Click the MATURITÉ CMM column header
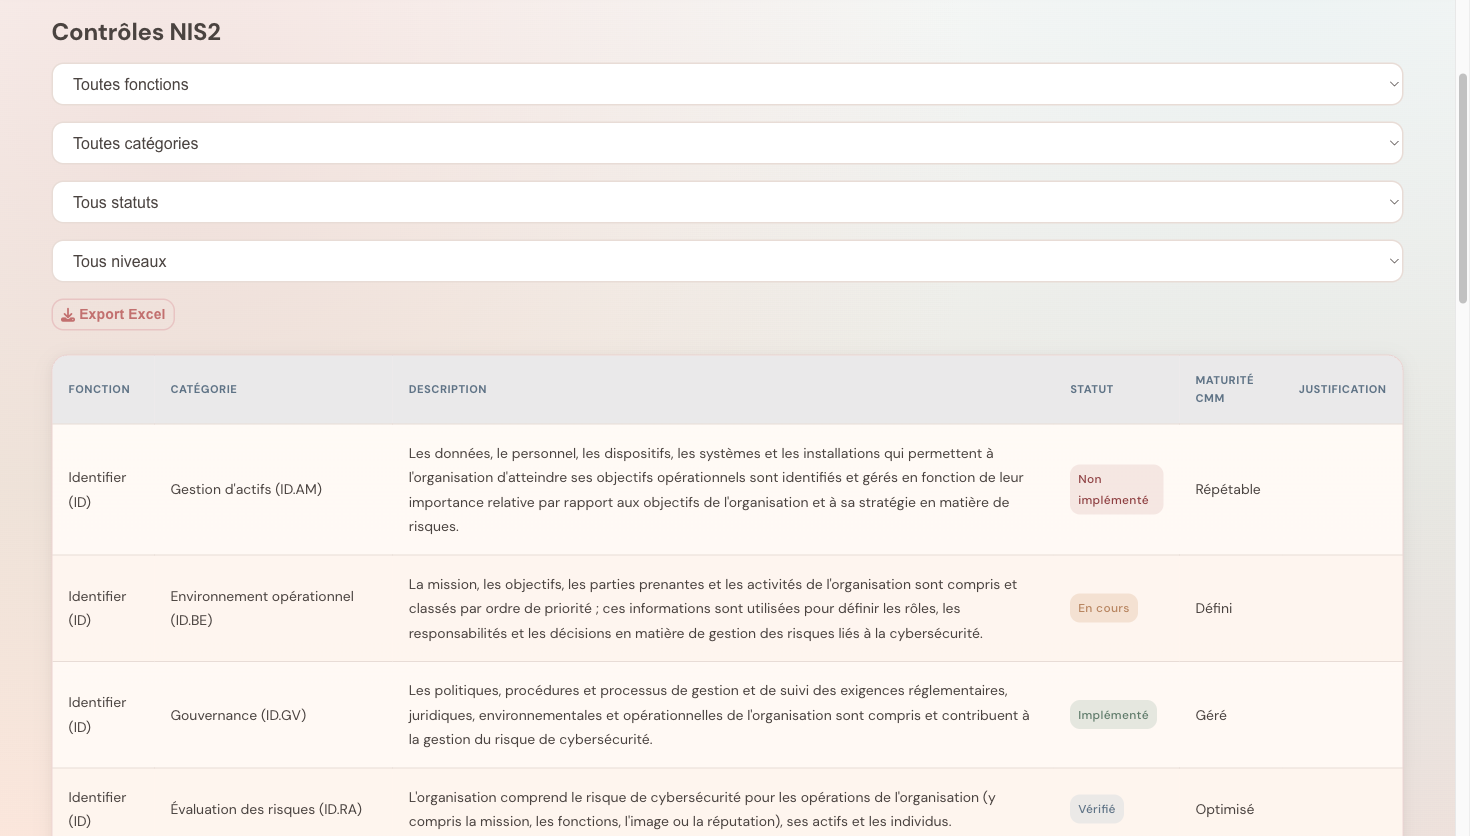This screenshot has height=836, width=1470. (1224, 388)
